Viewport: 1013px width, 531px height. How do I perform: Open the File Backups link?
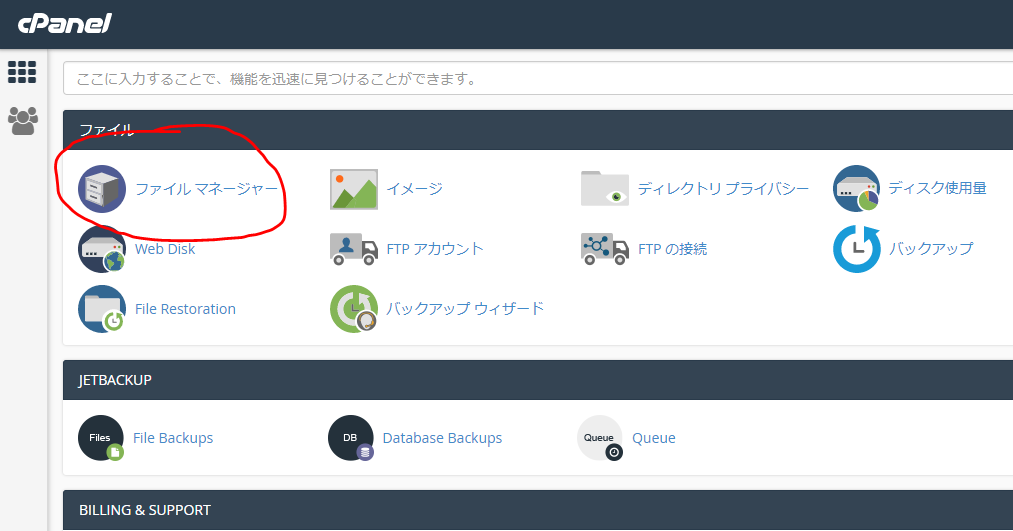coord(173,438)
